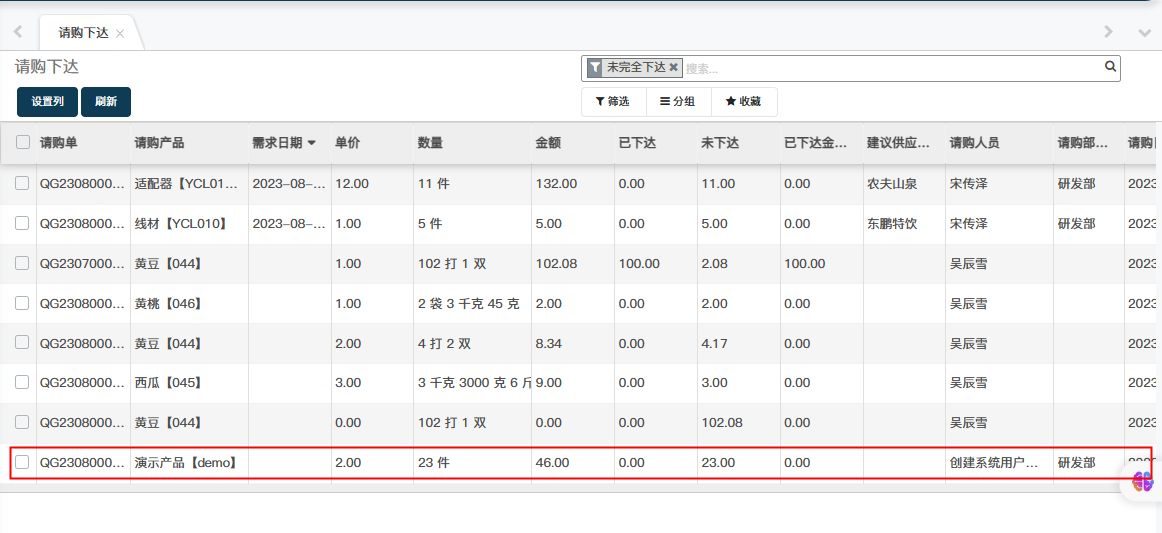
Task: Check the row for 适配器【YCL01…
Action: 22,184
